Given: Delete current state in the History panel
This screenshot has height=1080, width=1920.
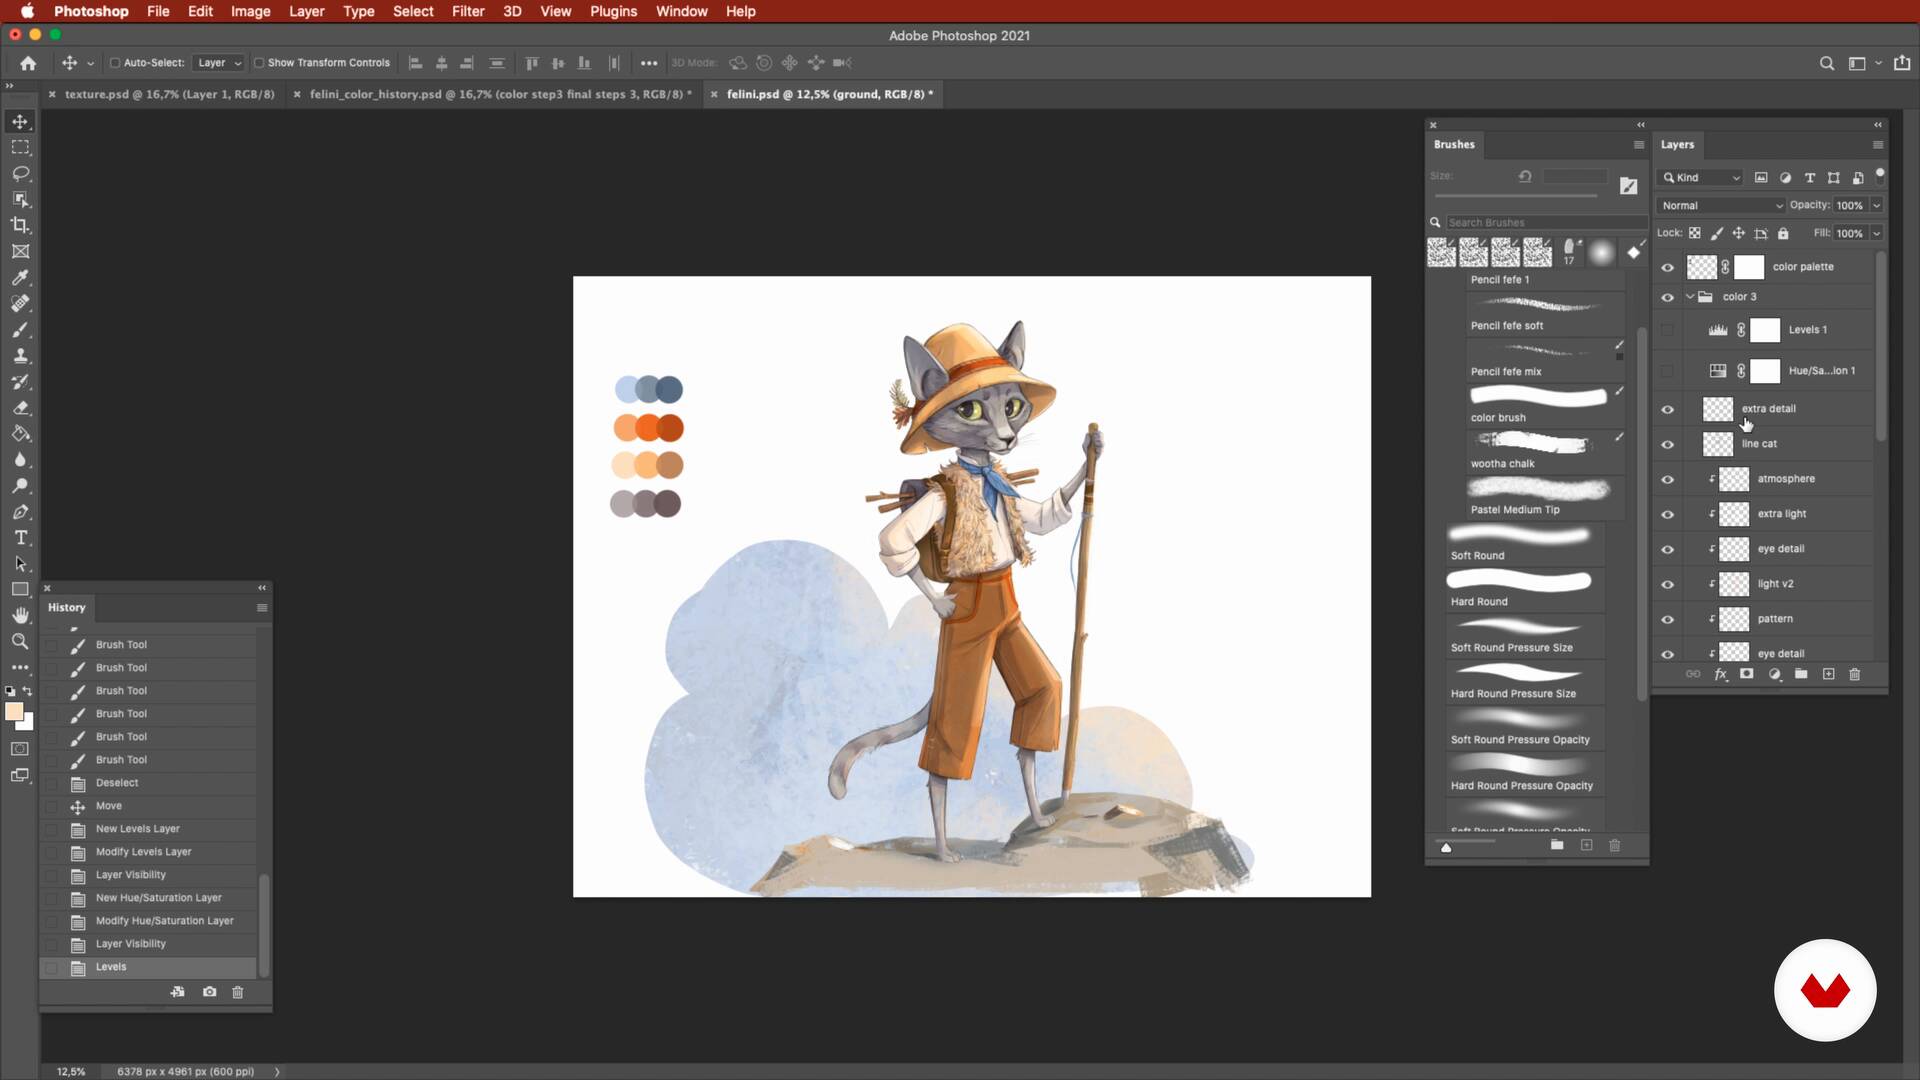Looking at the screenshot, I should 238,992.
